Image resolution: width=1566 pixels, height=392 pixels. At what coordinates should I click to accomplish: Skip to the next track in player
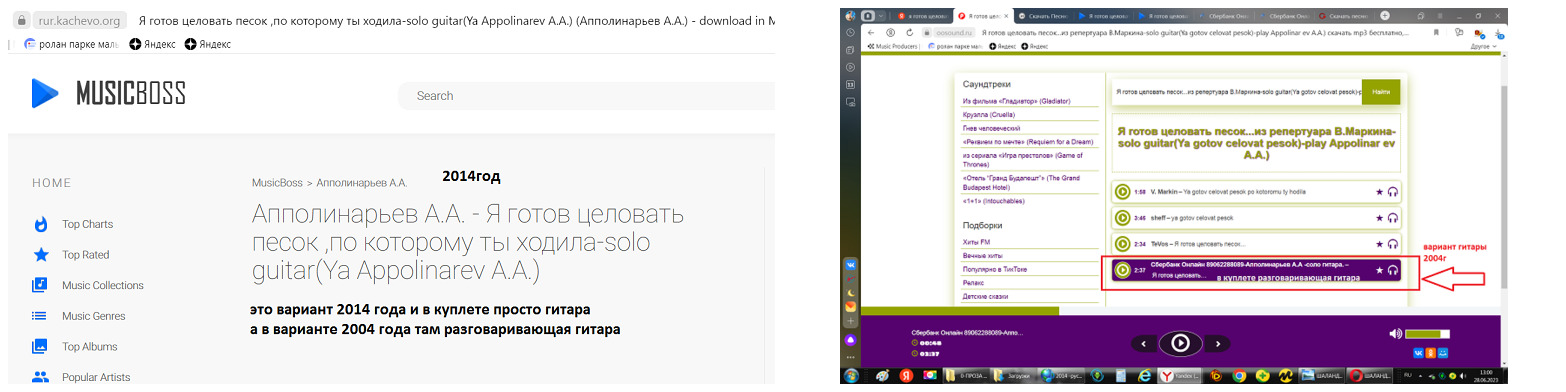(1217, 343)
